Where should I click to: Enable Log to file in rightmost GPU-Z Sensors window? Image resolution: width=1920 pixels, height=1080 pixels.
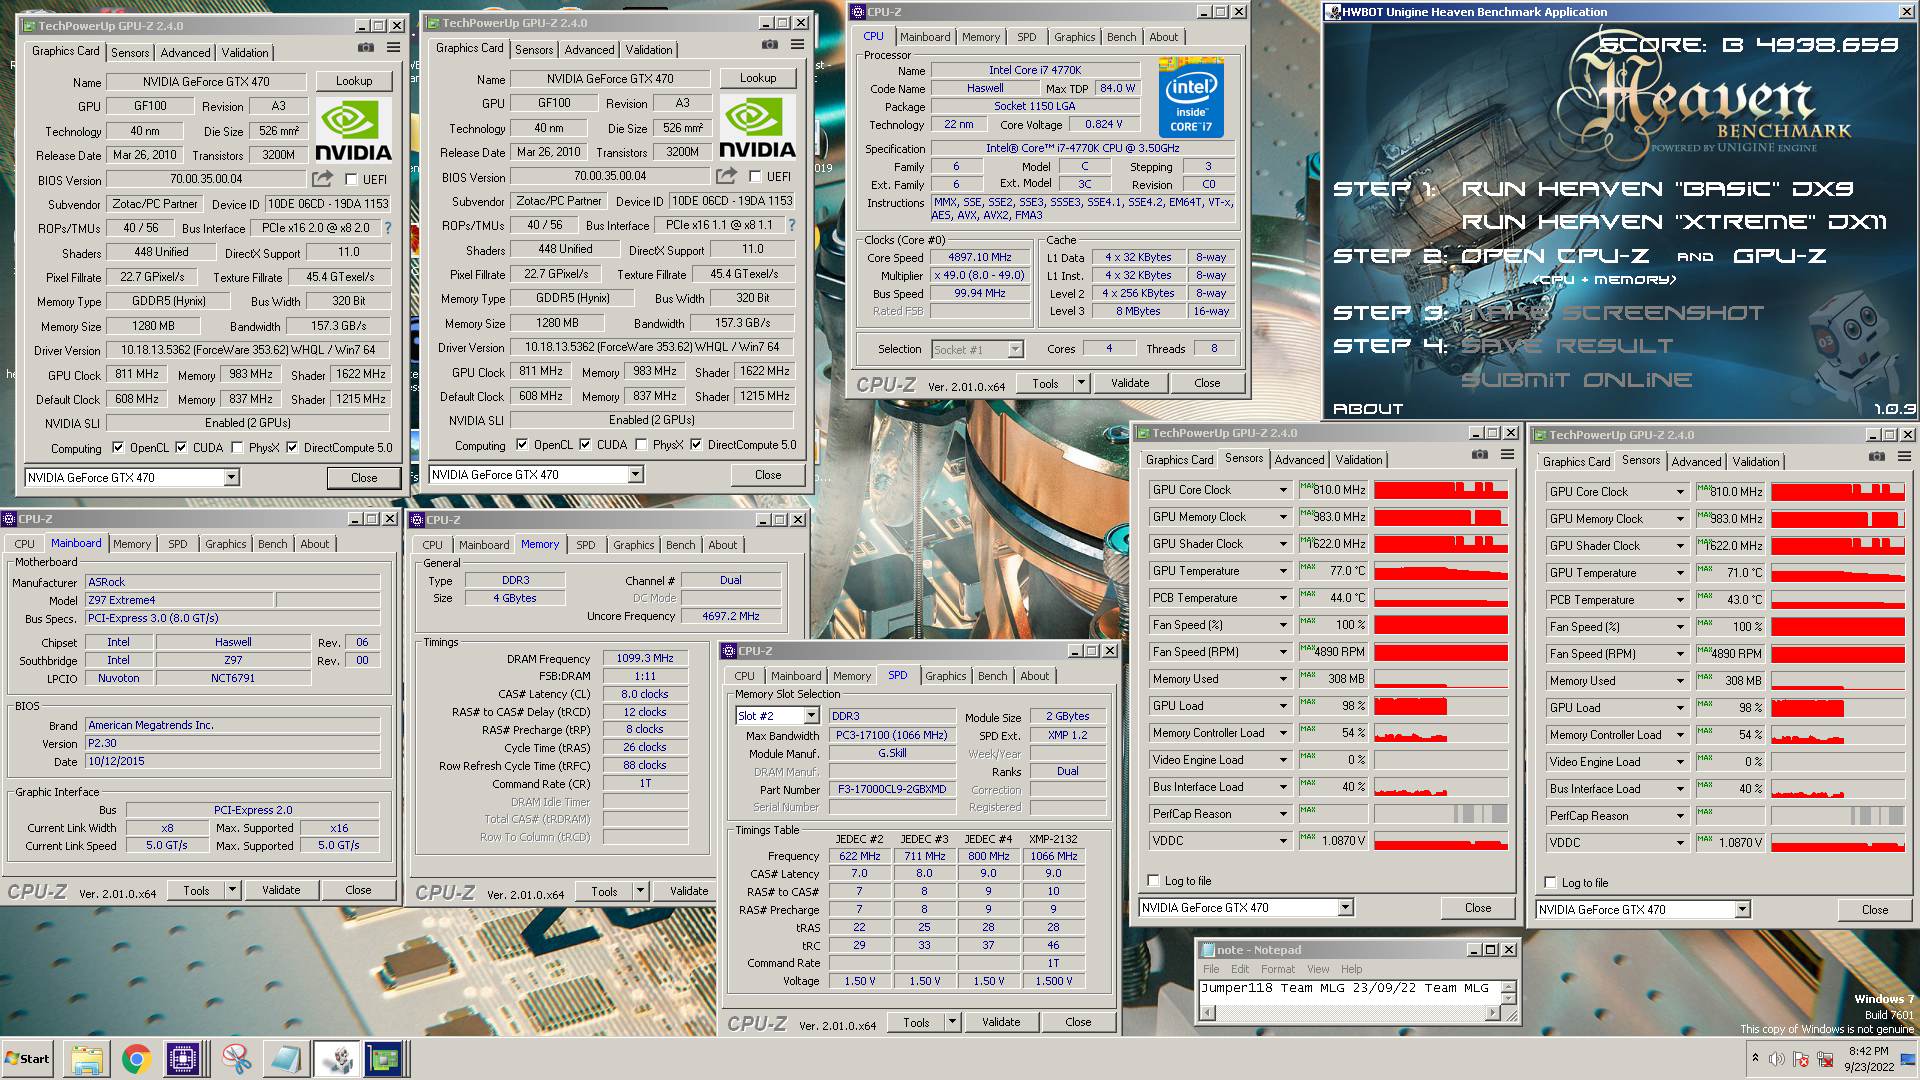pyautogui.click(x=1551, y=883)
